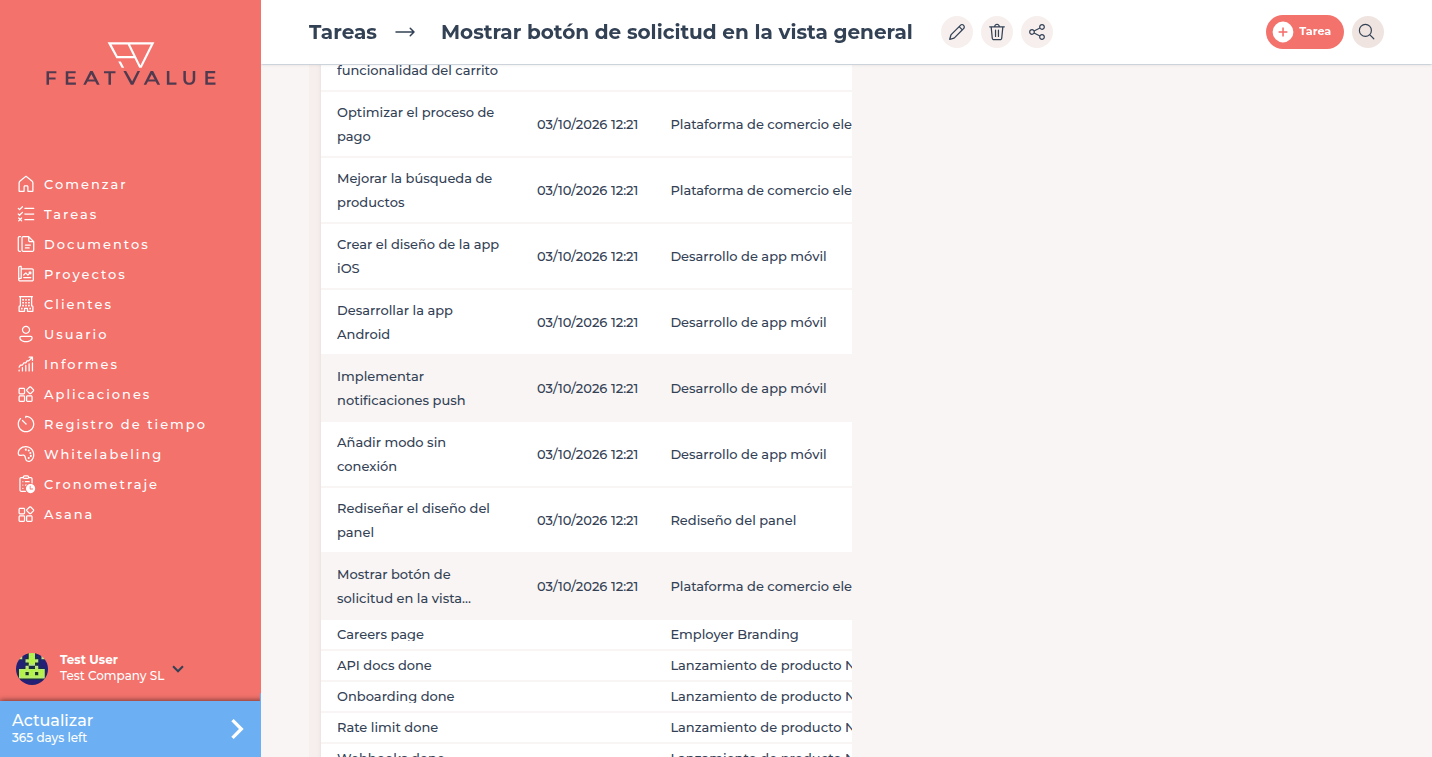Viewport: 1432px width, 757px height.
Task: Open the Whitelabeling menu entry
Action: click(x=103, y=454)
